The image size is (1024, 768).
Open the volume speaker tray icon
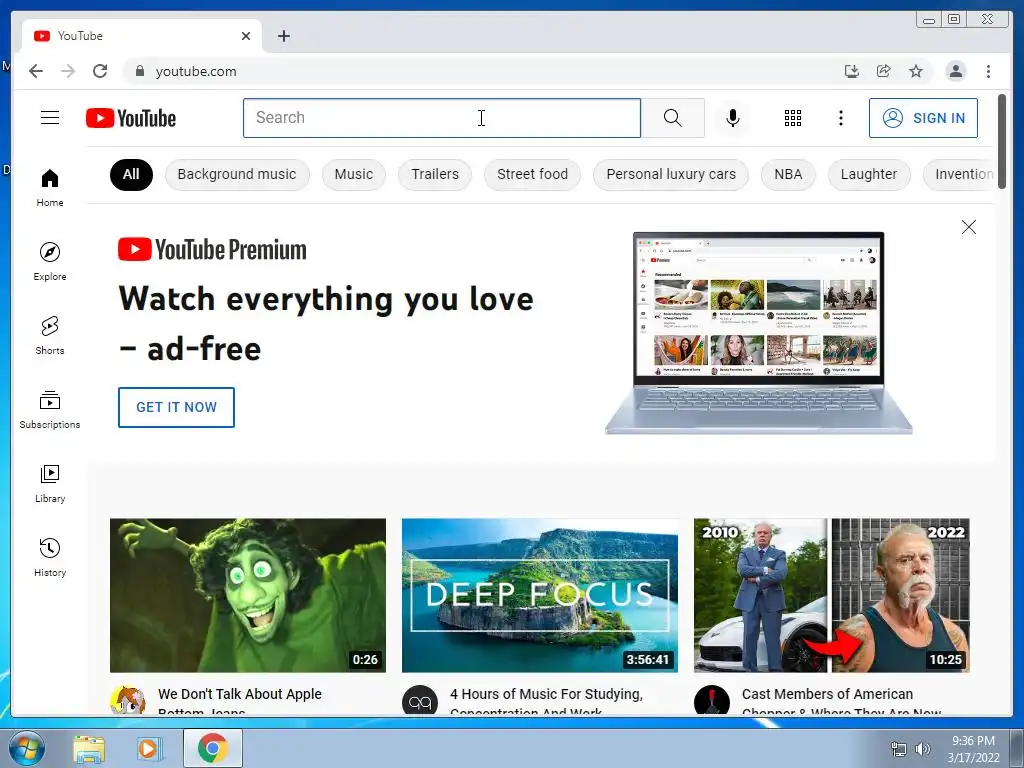pos(922,748)
